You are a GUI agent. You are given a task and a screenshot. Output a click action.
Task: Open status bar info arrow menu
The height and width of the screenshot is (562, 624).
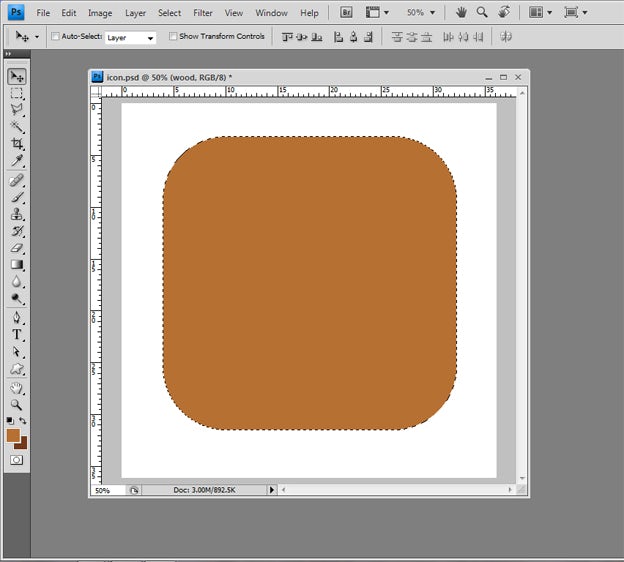[272, 490]
